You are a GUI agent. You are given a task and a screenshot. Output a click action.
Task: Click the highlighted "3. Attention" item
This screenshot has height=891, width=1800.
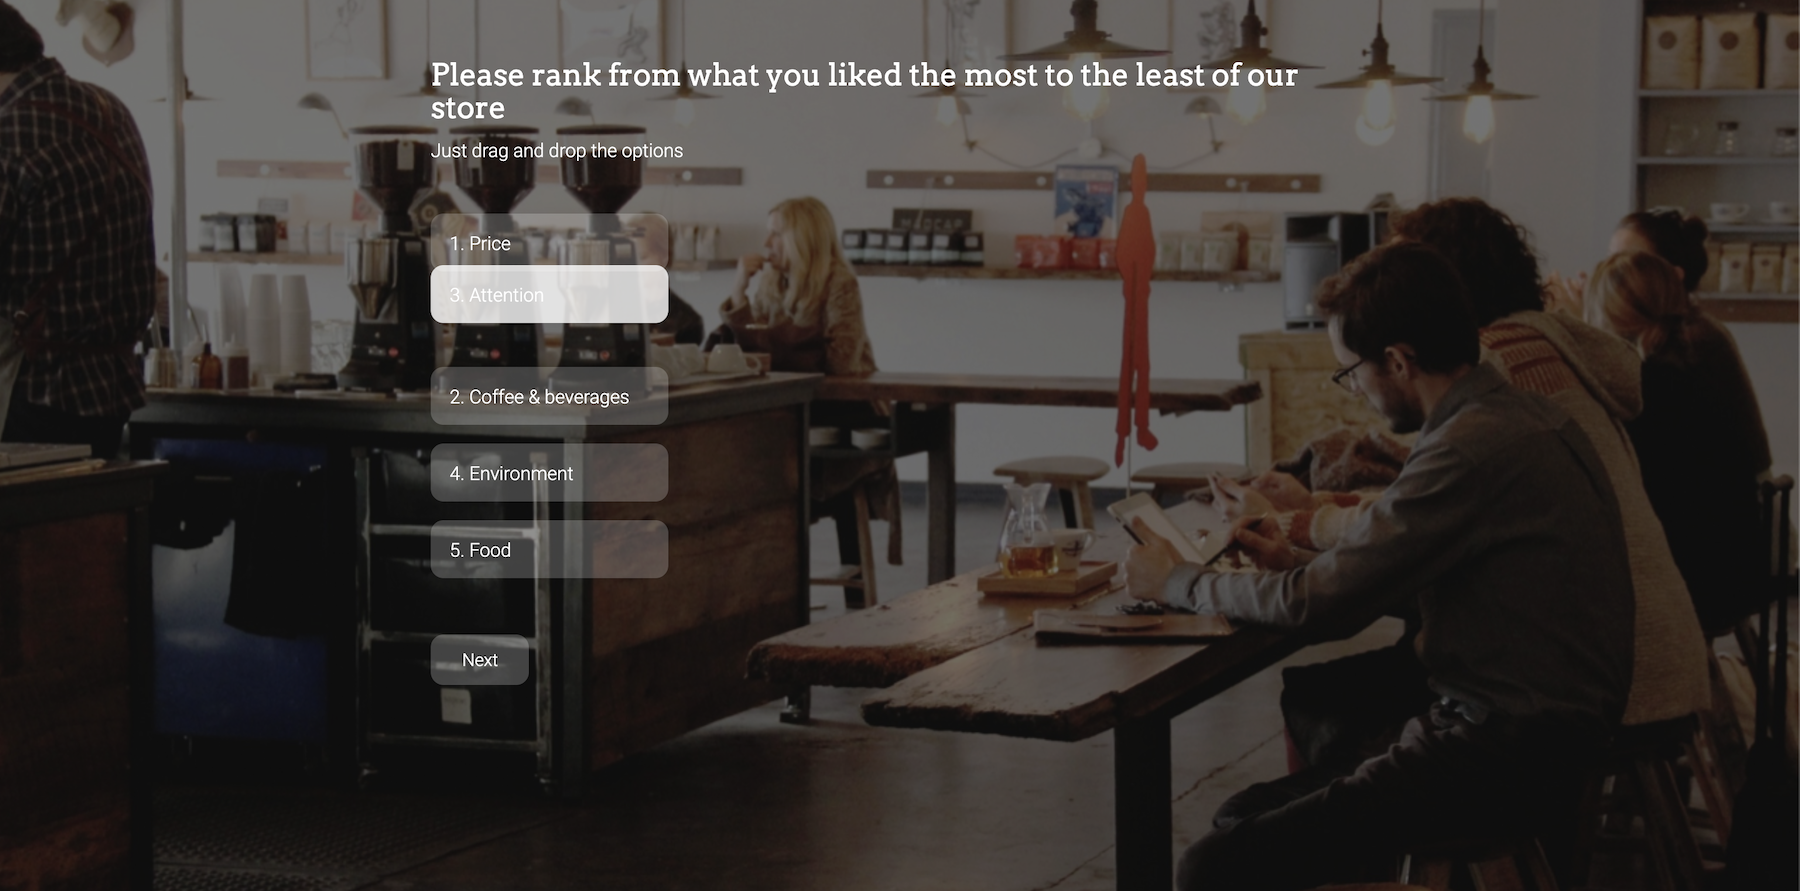[x=549, y=294]
